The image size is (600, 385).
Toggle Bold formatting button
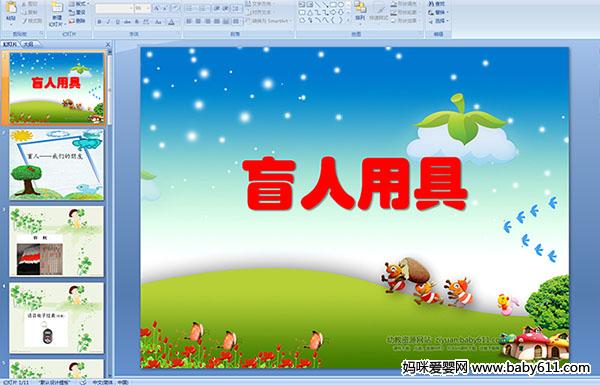[99, 22]
